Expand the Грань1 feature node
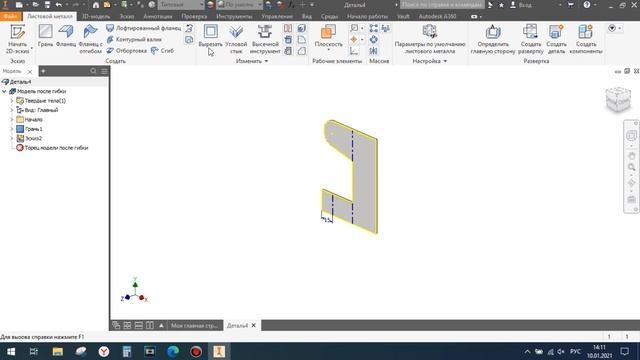This screenshot has height=360, width=640. pos(12,129)
